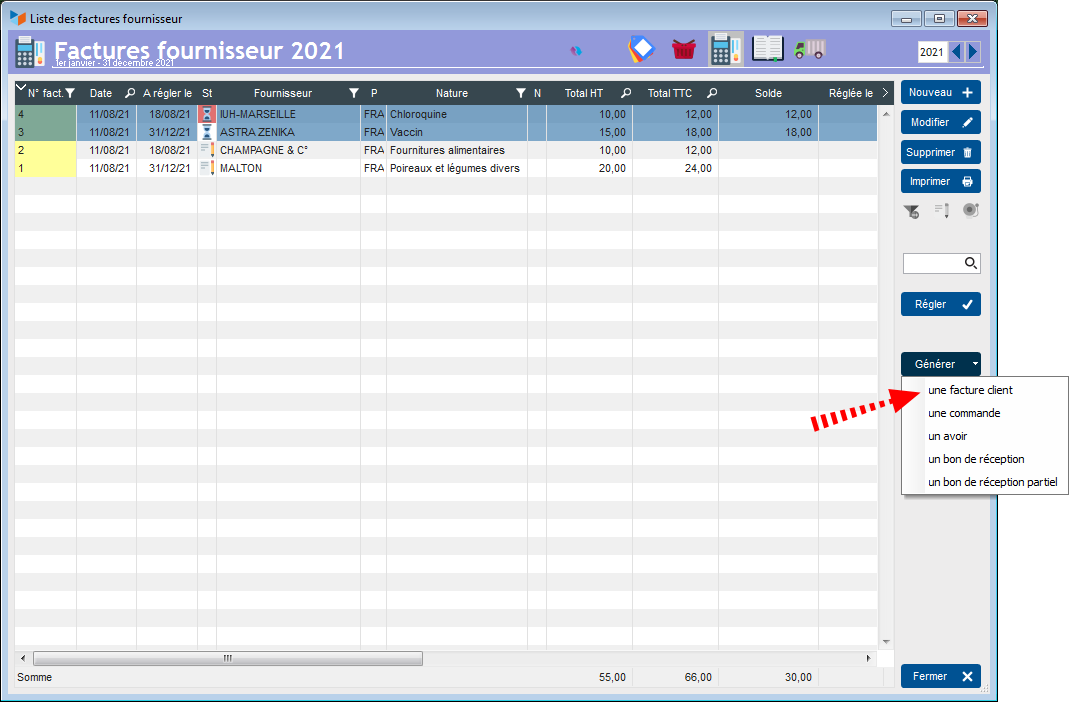
Task: Click the pencil note edit icon
Action: click(941, 211)
